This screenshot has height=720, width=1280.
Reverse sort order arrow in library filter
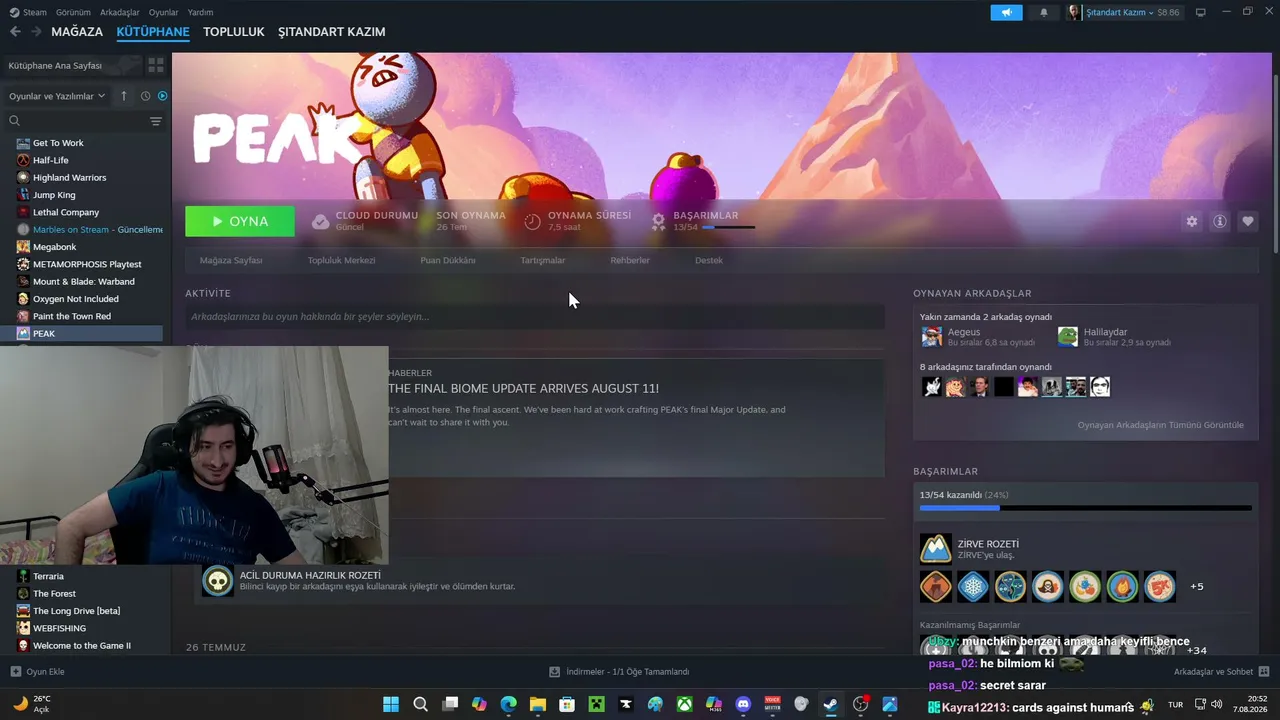tap(124, 96)
